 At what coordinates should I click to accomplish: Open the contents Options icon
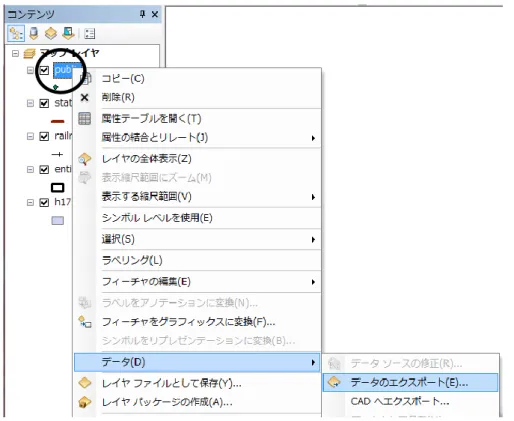89,34
